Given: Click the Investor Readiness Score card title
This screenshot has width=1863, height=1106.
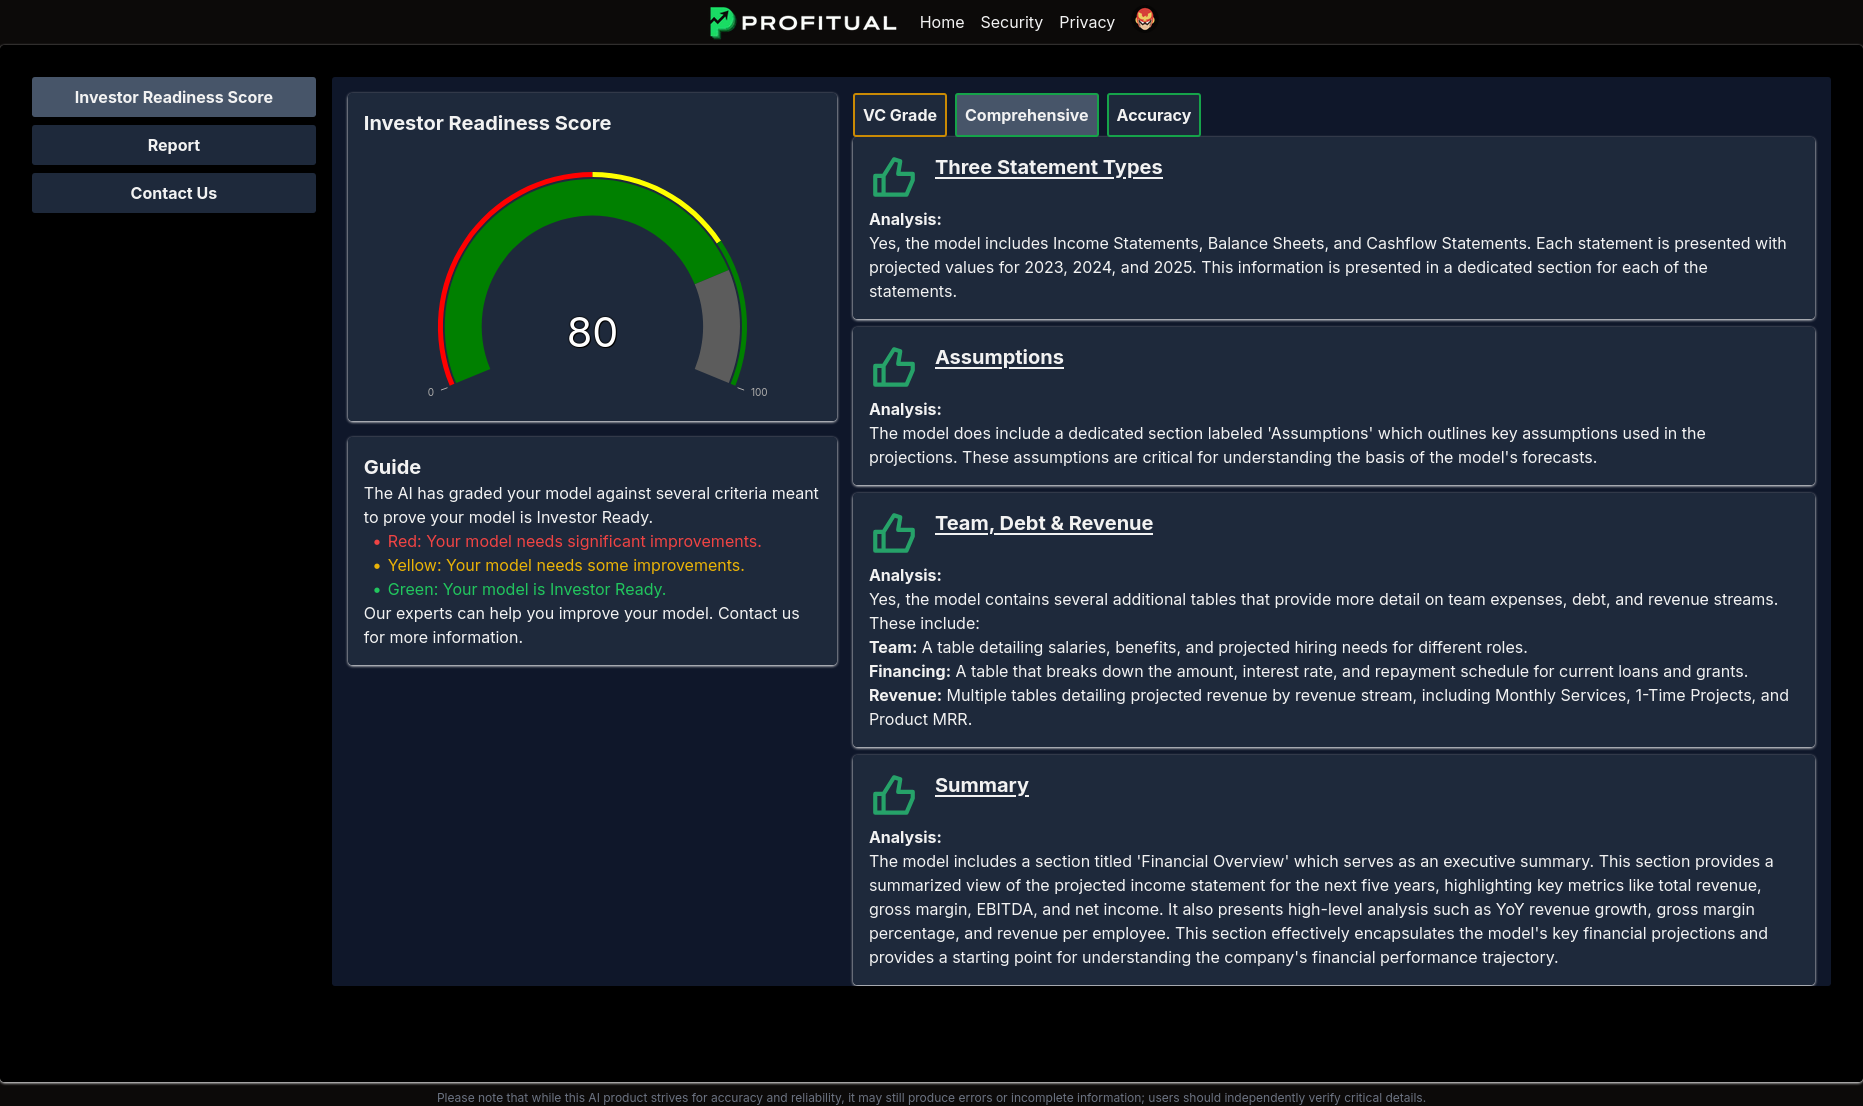Looking at the screenshot, I should (x=487, y=123).
